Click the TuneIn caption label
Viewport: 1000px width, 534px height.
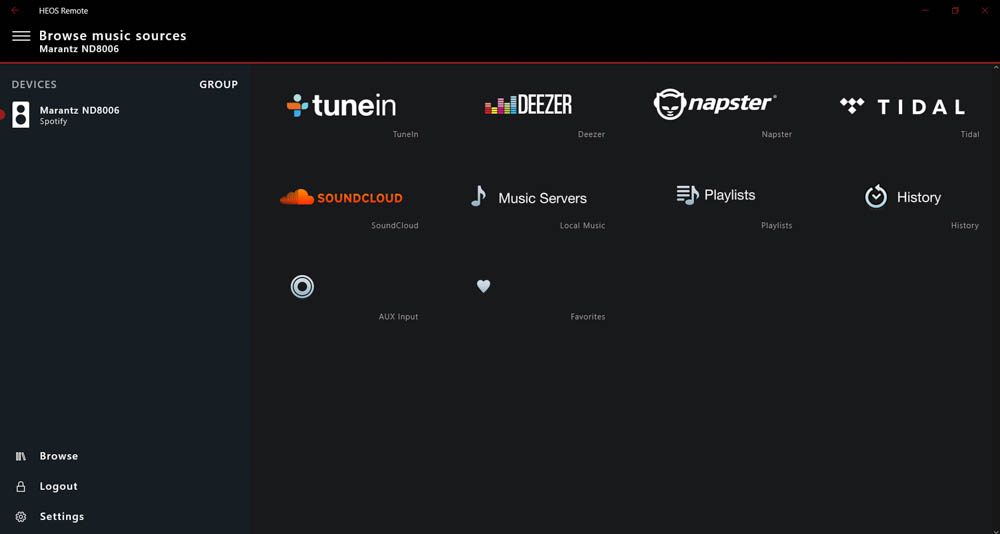click(x=406, y=135)
